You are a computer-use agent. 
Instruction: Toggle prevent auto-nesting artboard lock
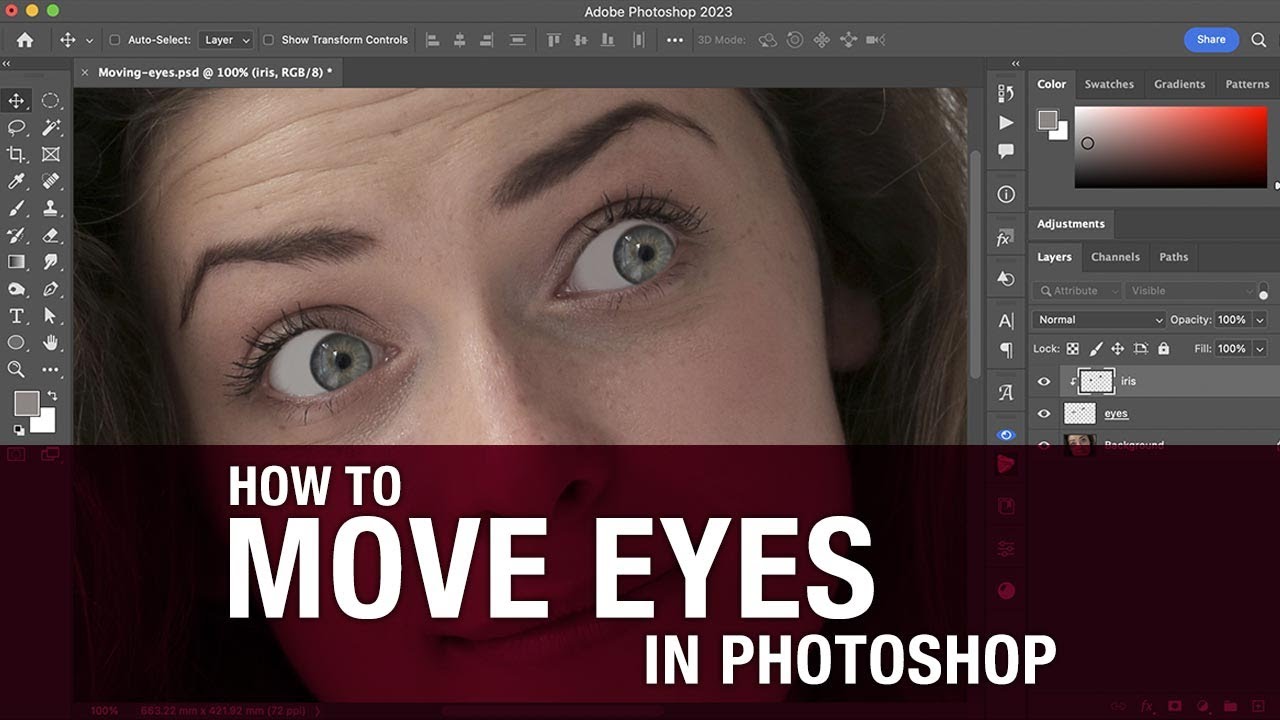[x=1141, y=349]
